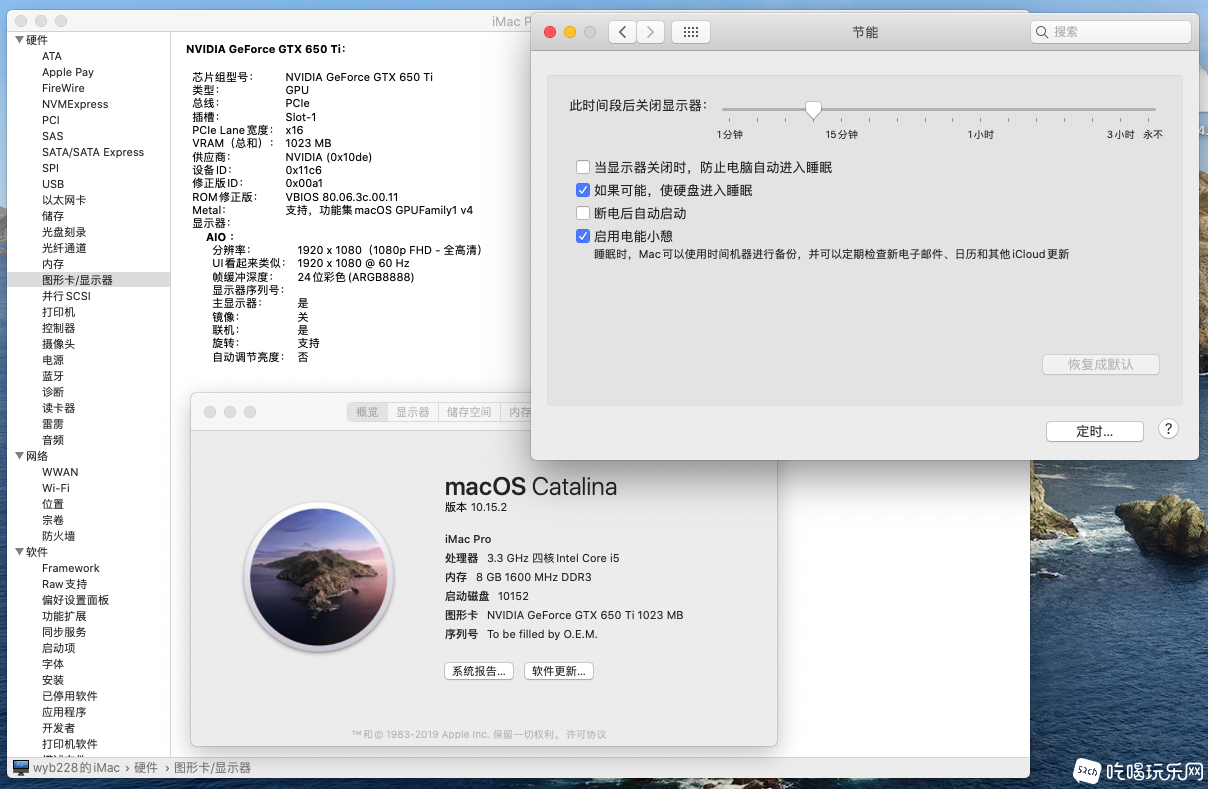Select 雷雳 in the sidebar
This screenshot has height=789, width=1208.
53,424
